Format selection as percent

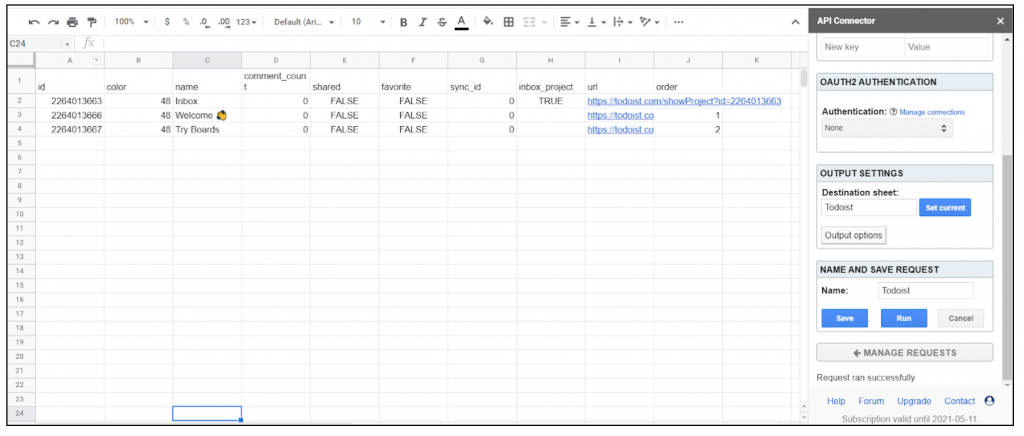[x=186, y=22]
